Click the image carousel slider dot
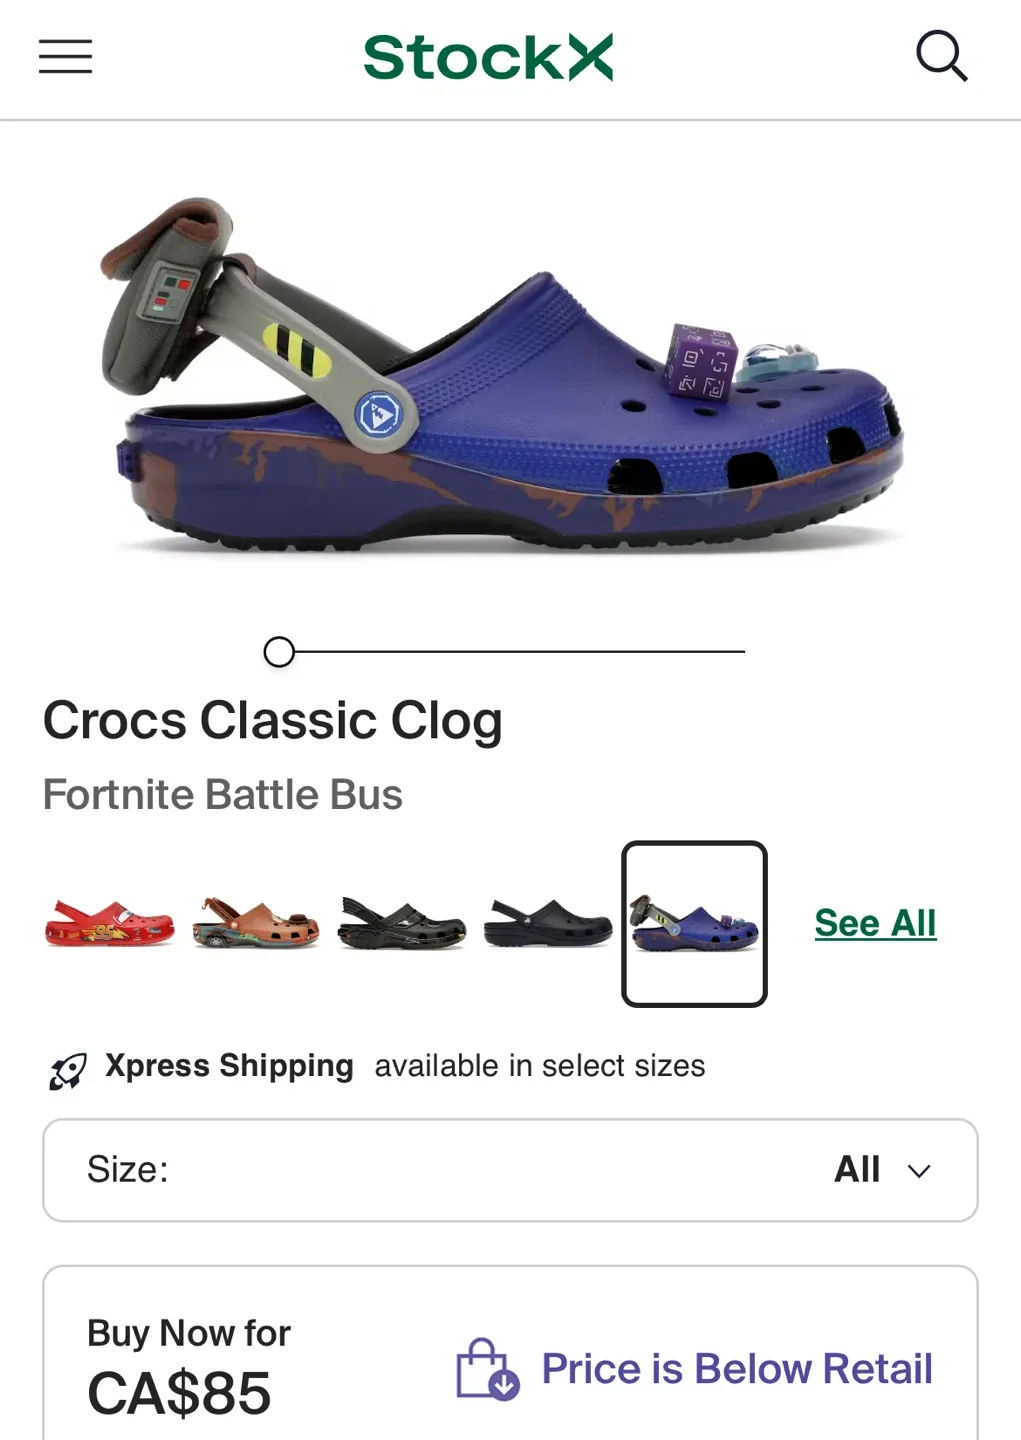1021x1440 pixels. pos(279,652)
